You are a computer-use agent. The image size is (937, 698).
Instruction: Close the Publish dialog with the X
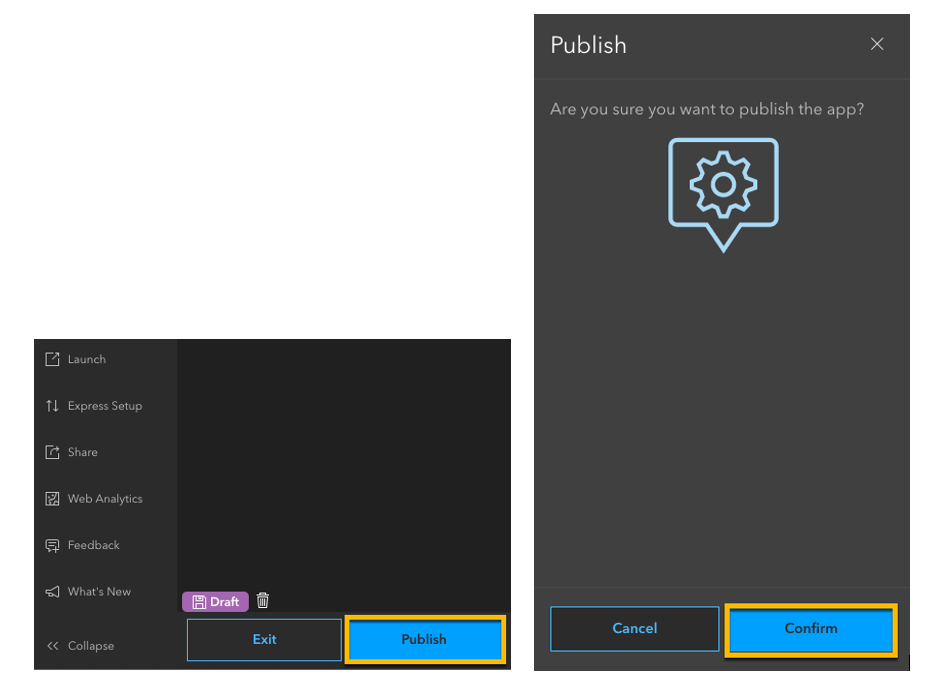(877, 44)
